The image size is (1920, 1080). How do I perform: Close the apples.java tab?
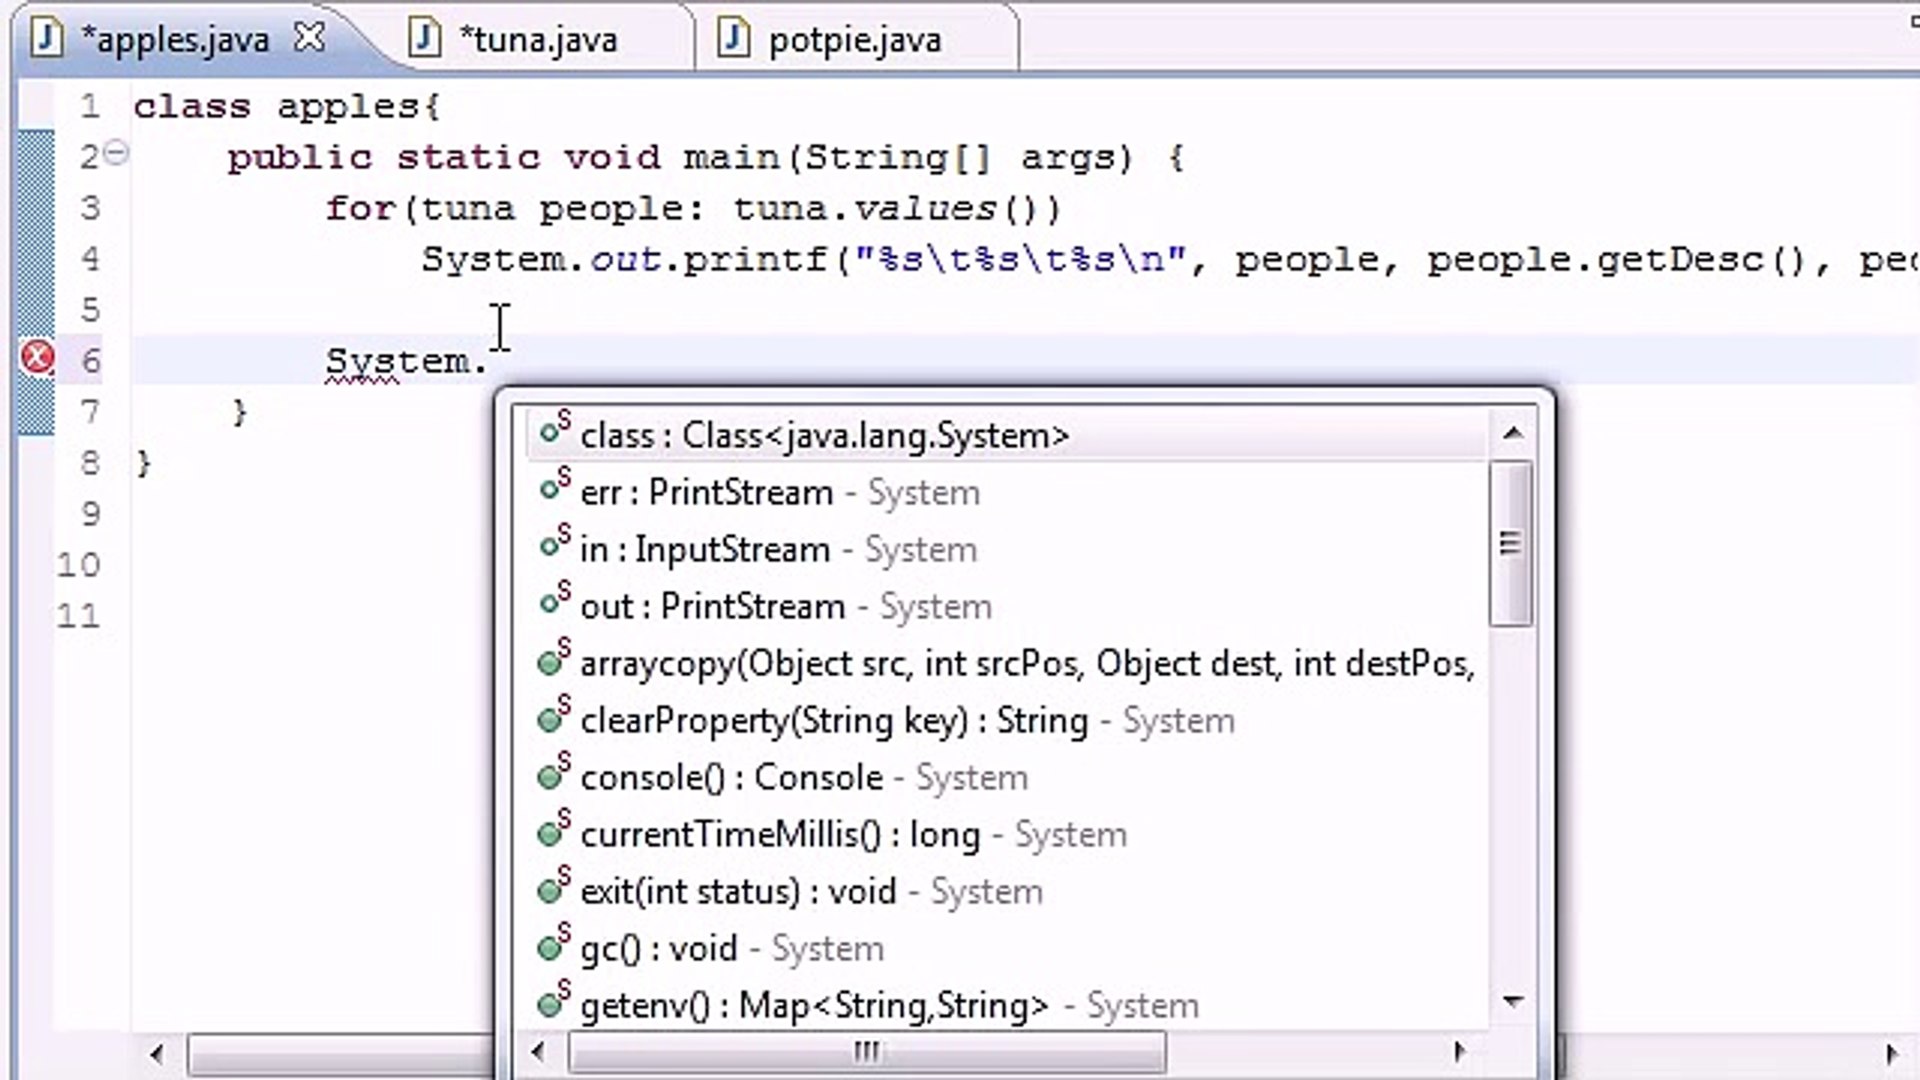pyautogui.click(x=309, y=36)
